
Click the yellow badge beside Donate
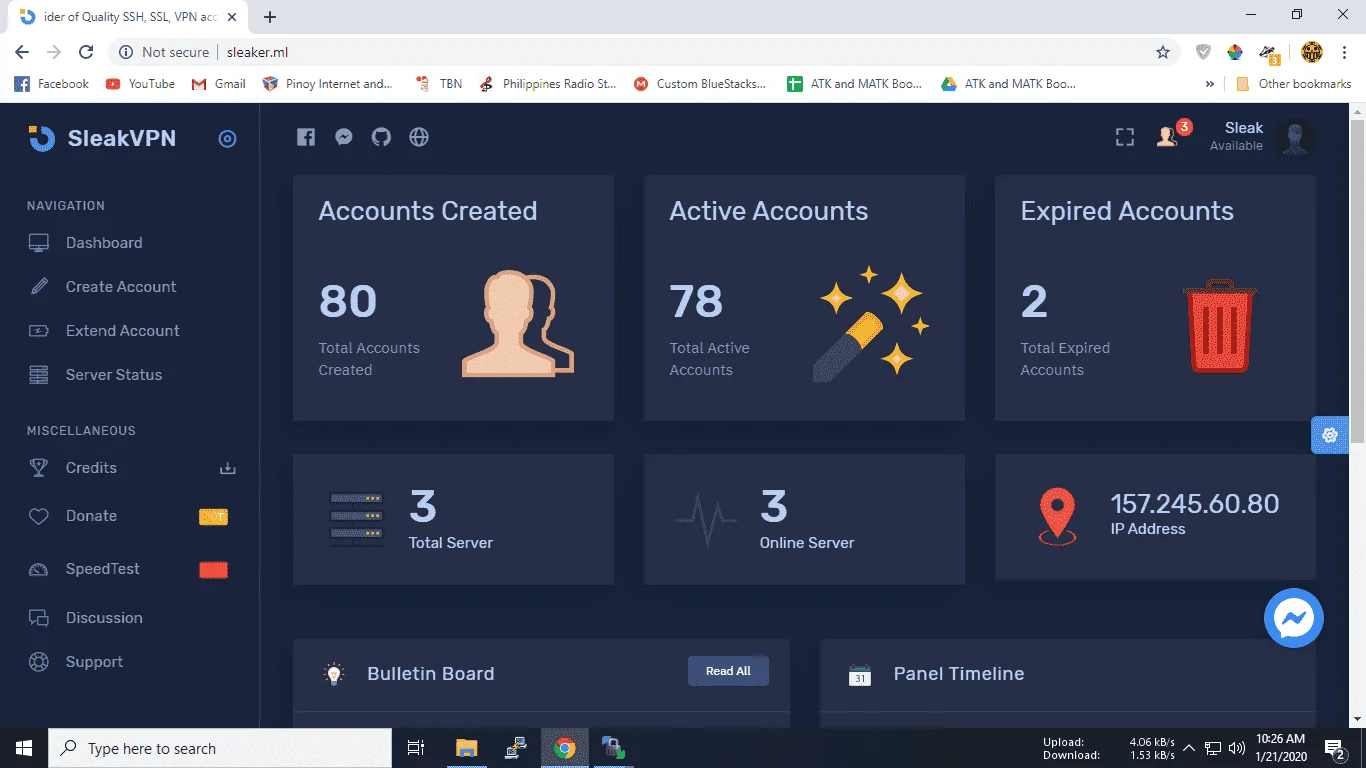point(214,517)
